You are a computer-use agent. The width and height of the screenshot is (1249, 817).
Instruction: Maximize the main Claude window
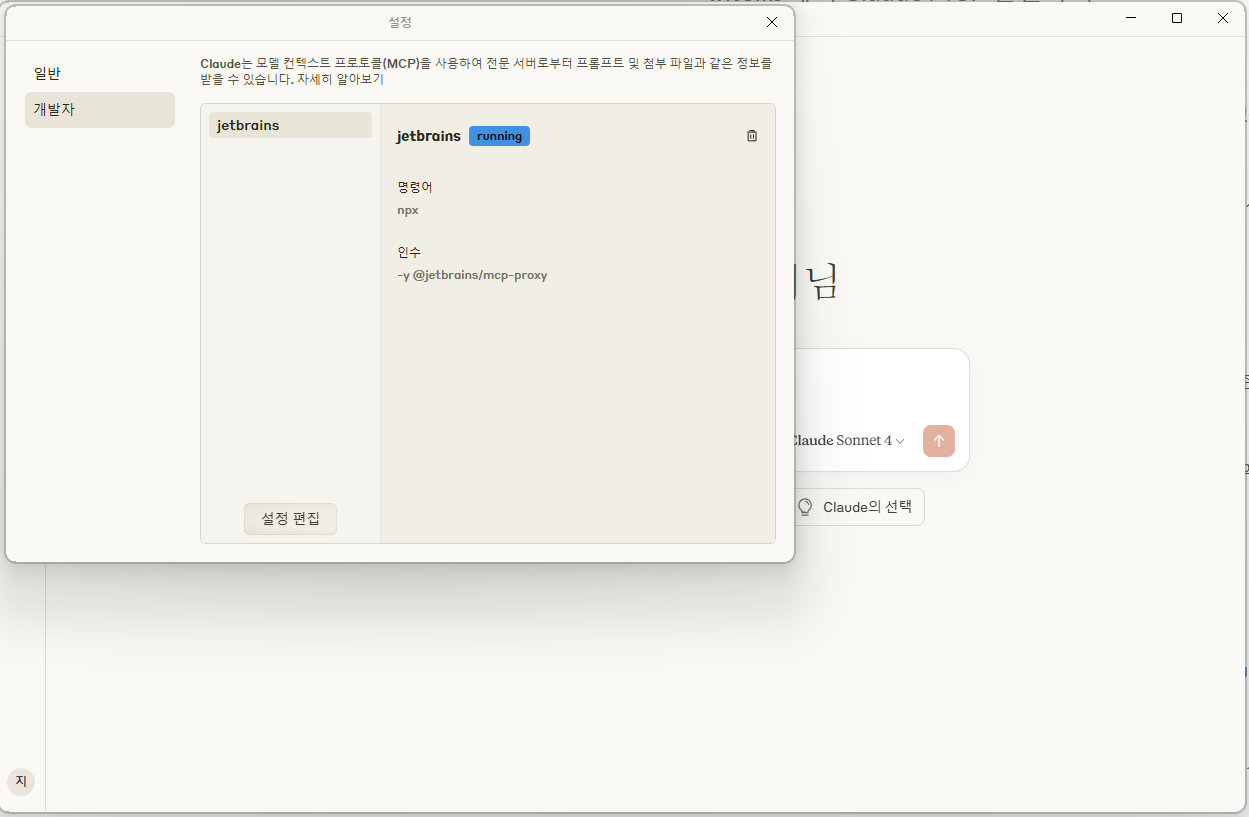pyautogui.click(x=1177, y=18)
